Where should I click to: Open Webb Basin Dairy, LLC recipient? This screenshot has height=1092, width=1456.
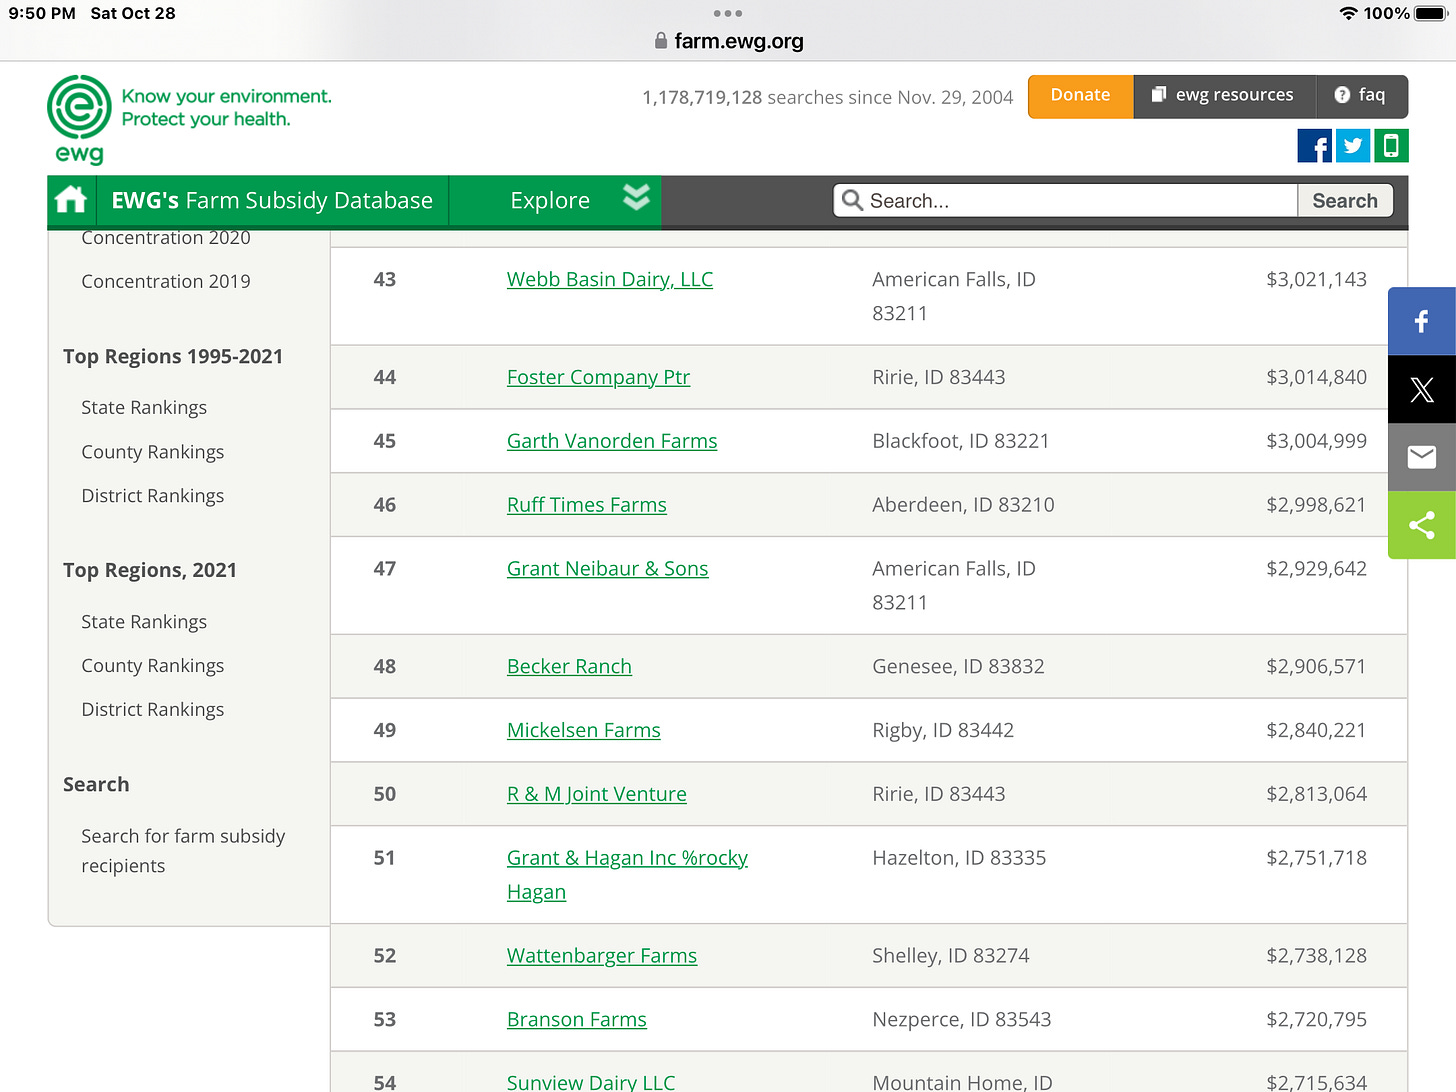610,279
